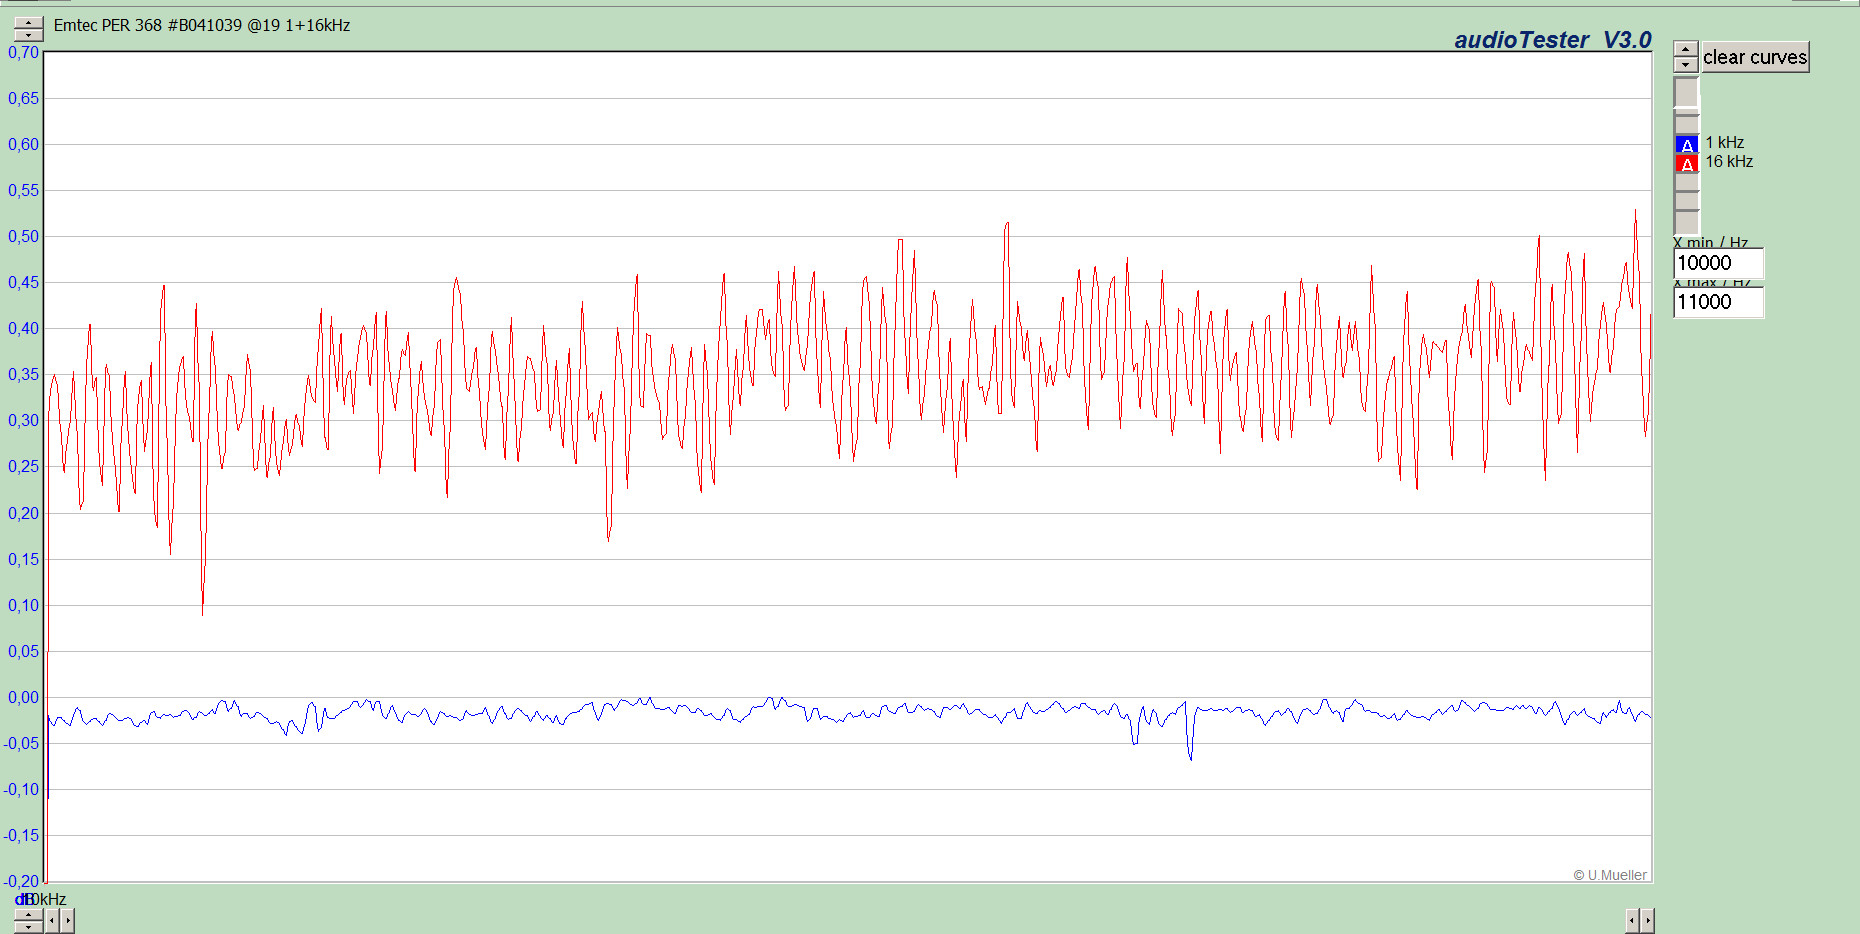Select empty curve slot just below 16 kHz
Image resolution: width=1860 pixels, height=934 pixels.
pos(1687,182)
